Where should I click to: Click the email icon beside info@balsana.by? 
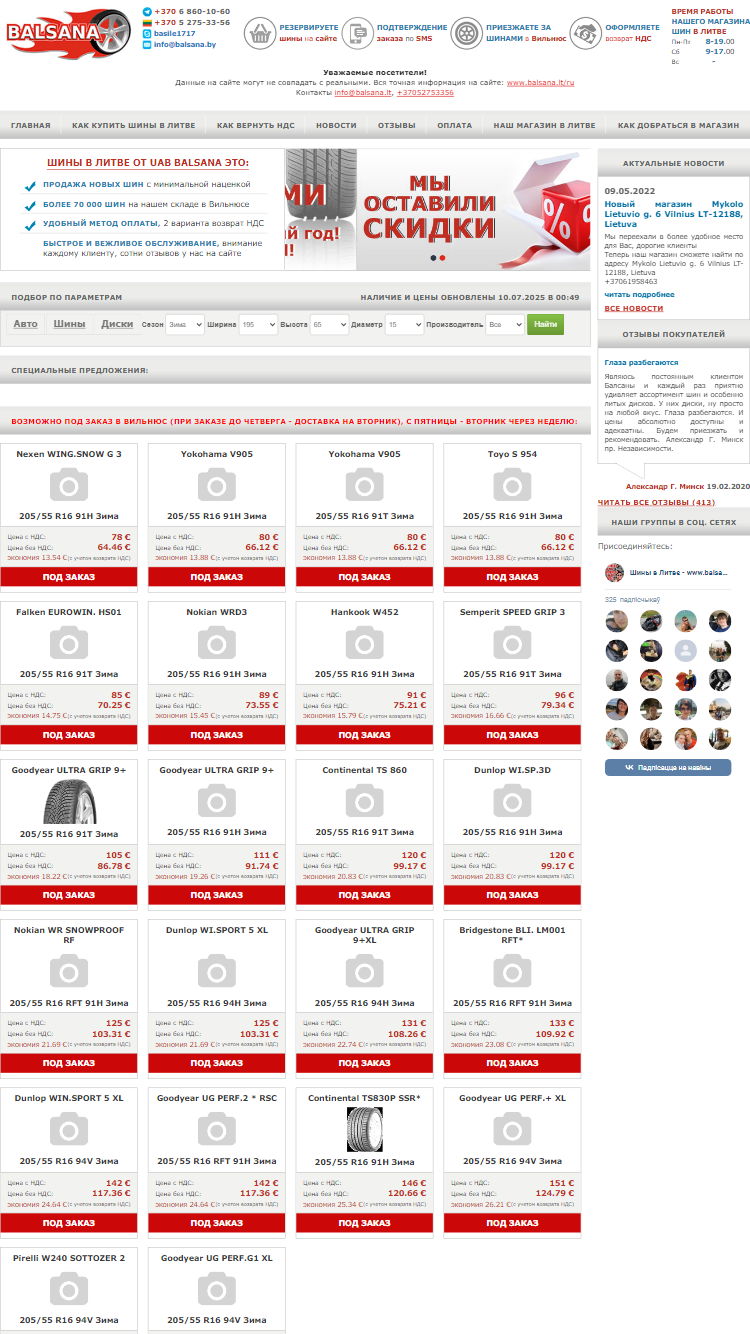pos(147,45)
